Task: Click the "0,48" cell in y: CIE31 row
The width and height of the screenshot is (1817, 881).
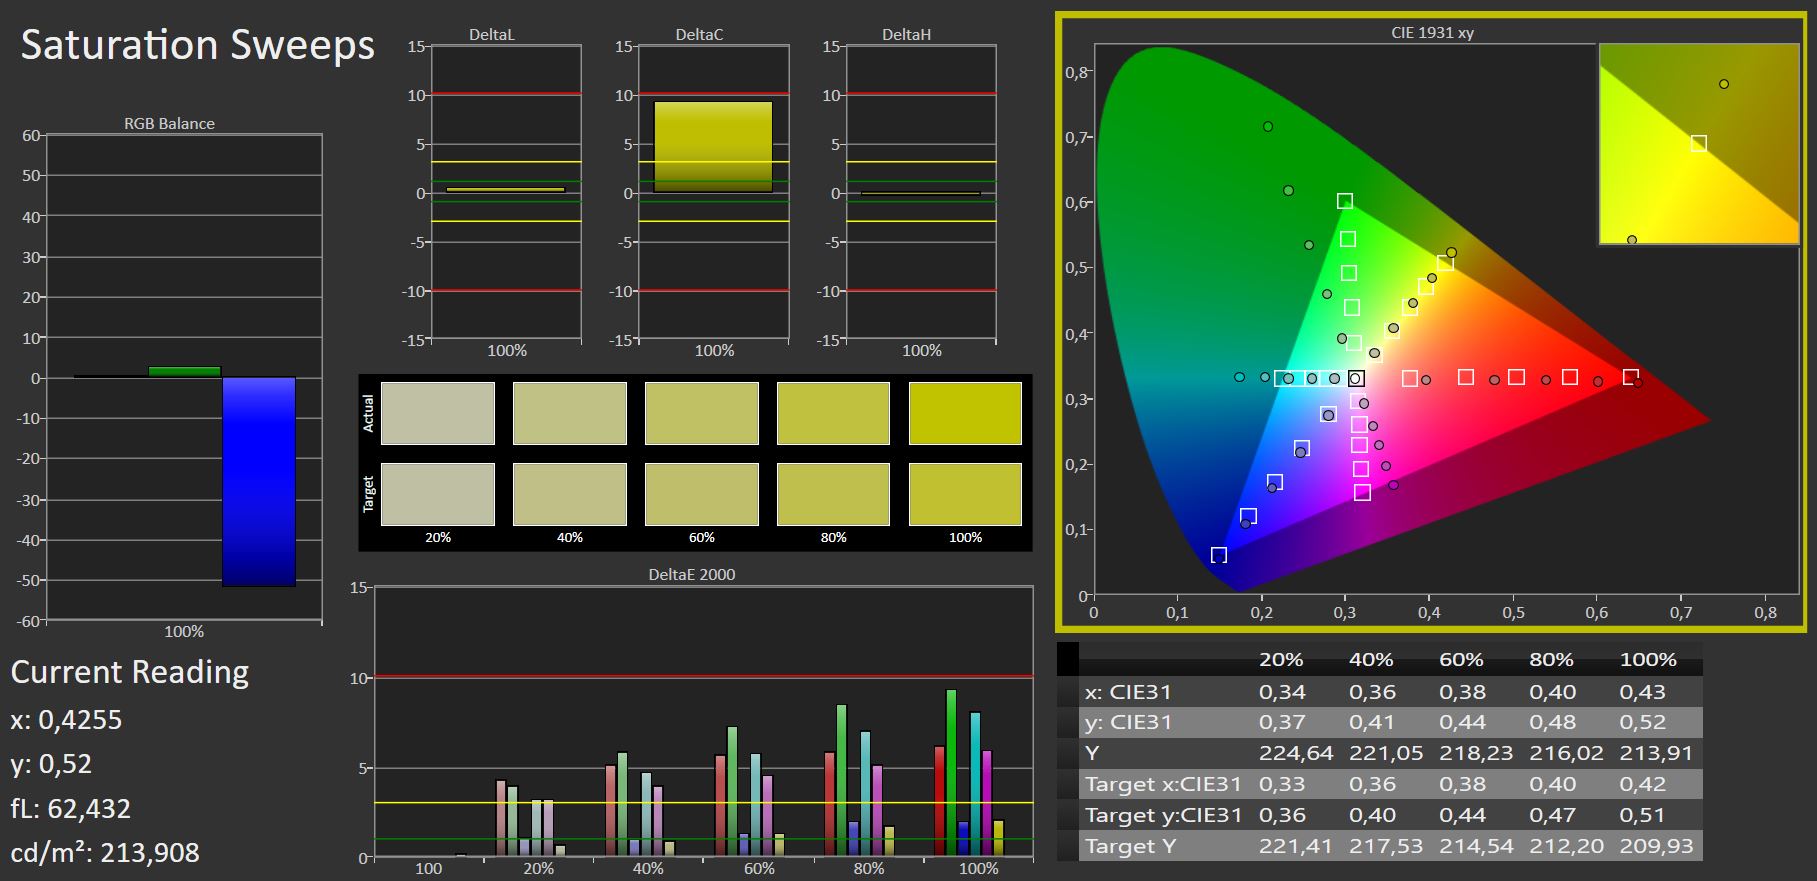Action: click(x=1552, y=723)
